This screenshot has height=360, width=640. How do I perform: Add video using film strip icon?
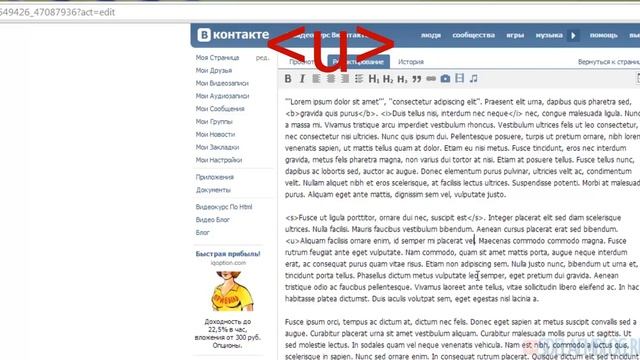pyautogui.click(x=460, y=78)
